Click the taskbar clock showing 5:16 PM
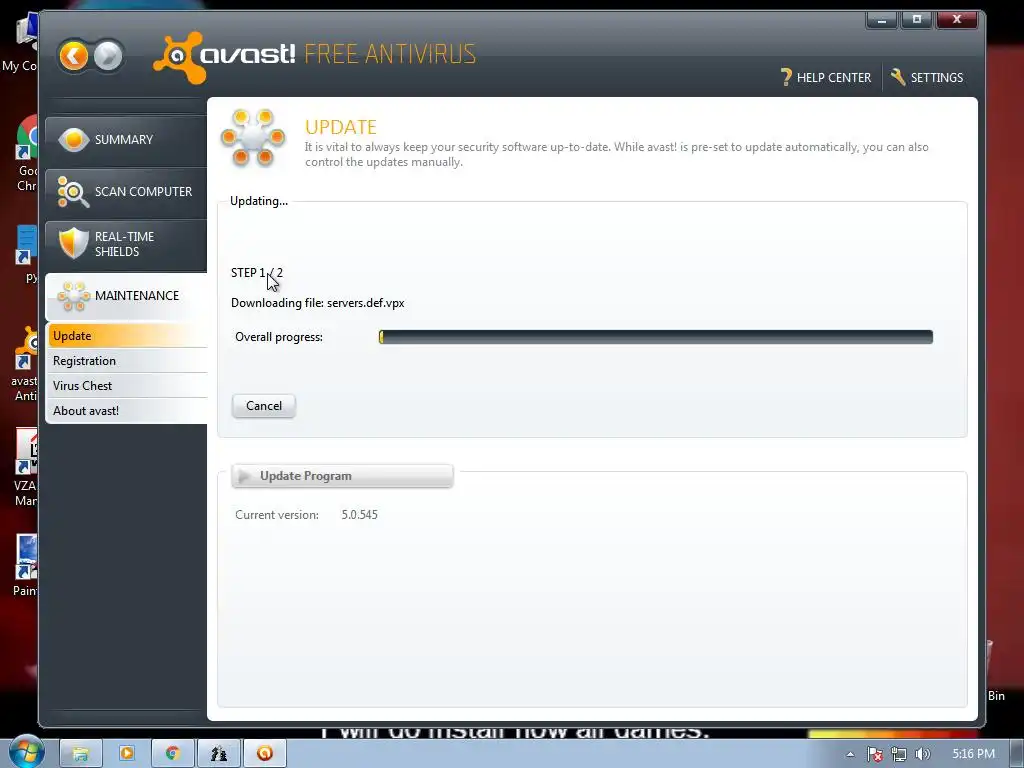Image resolution: width=1024 pixels, height=768 pixels. point(973,754)
